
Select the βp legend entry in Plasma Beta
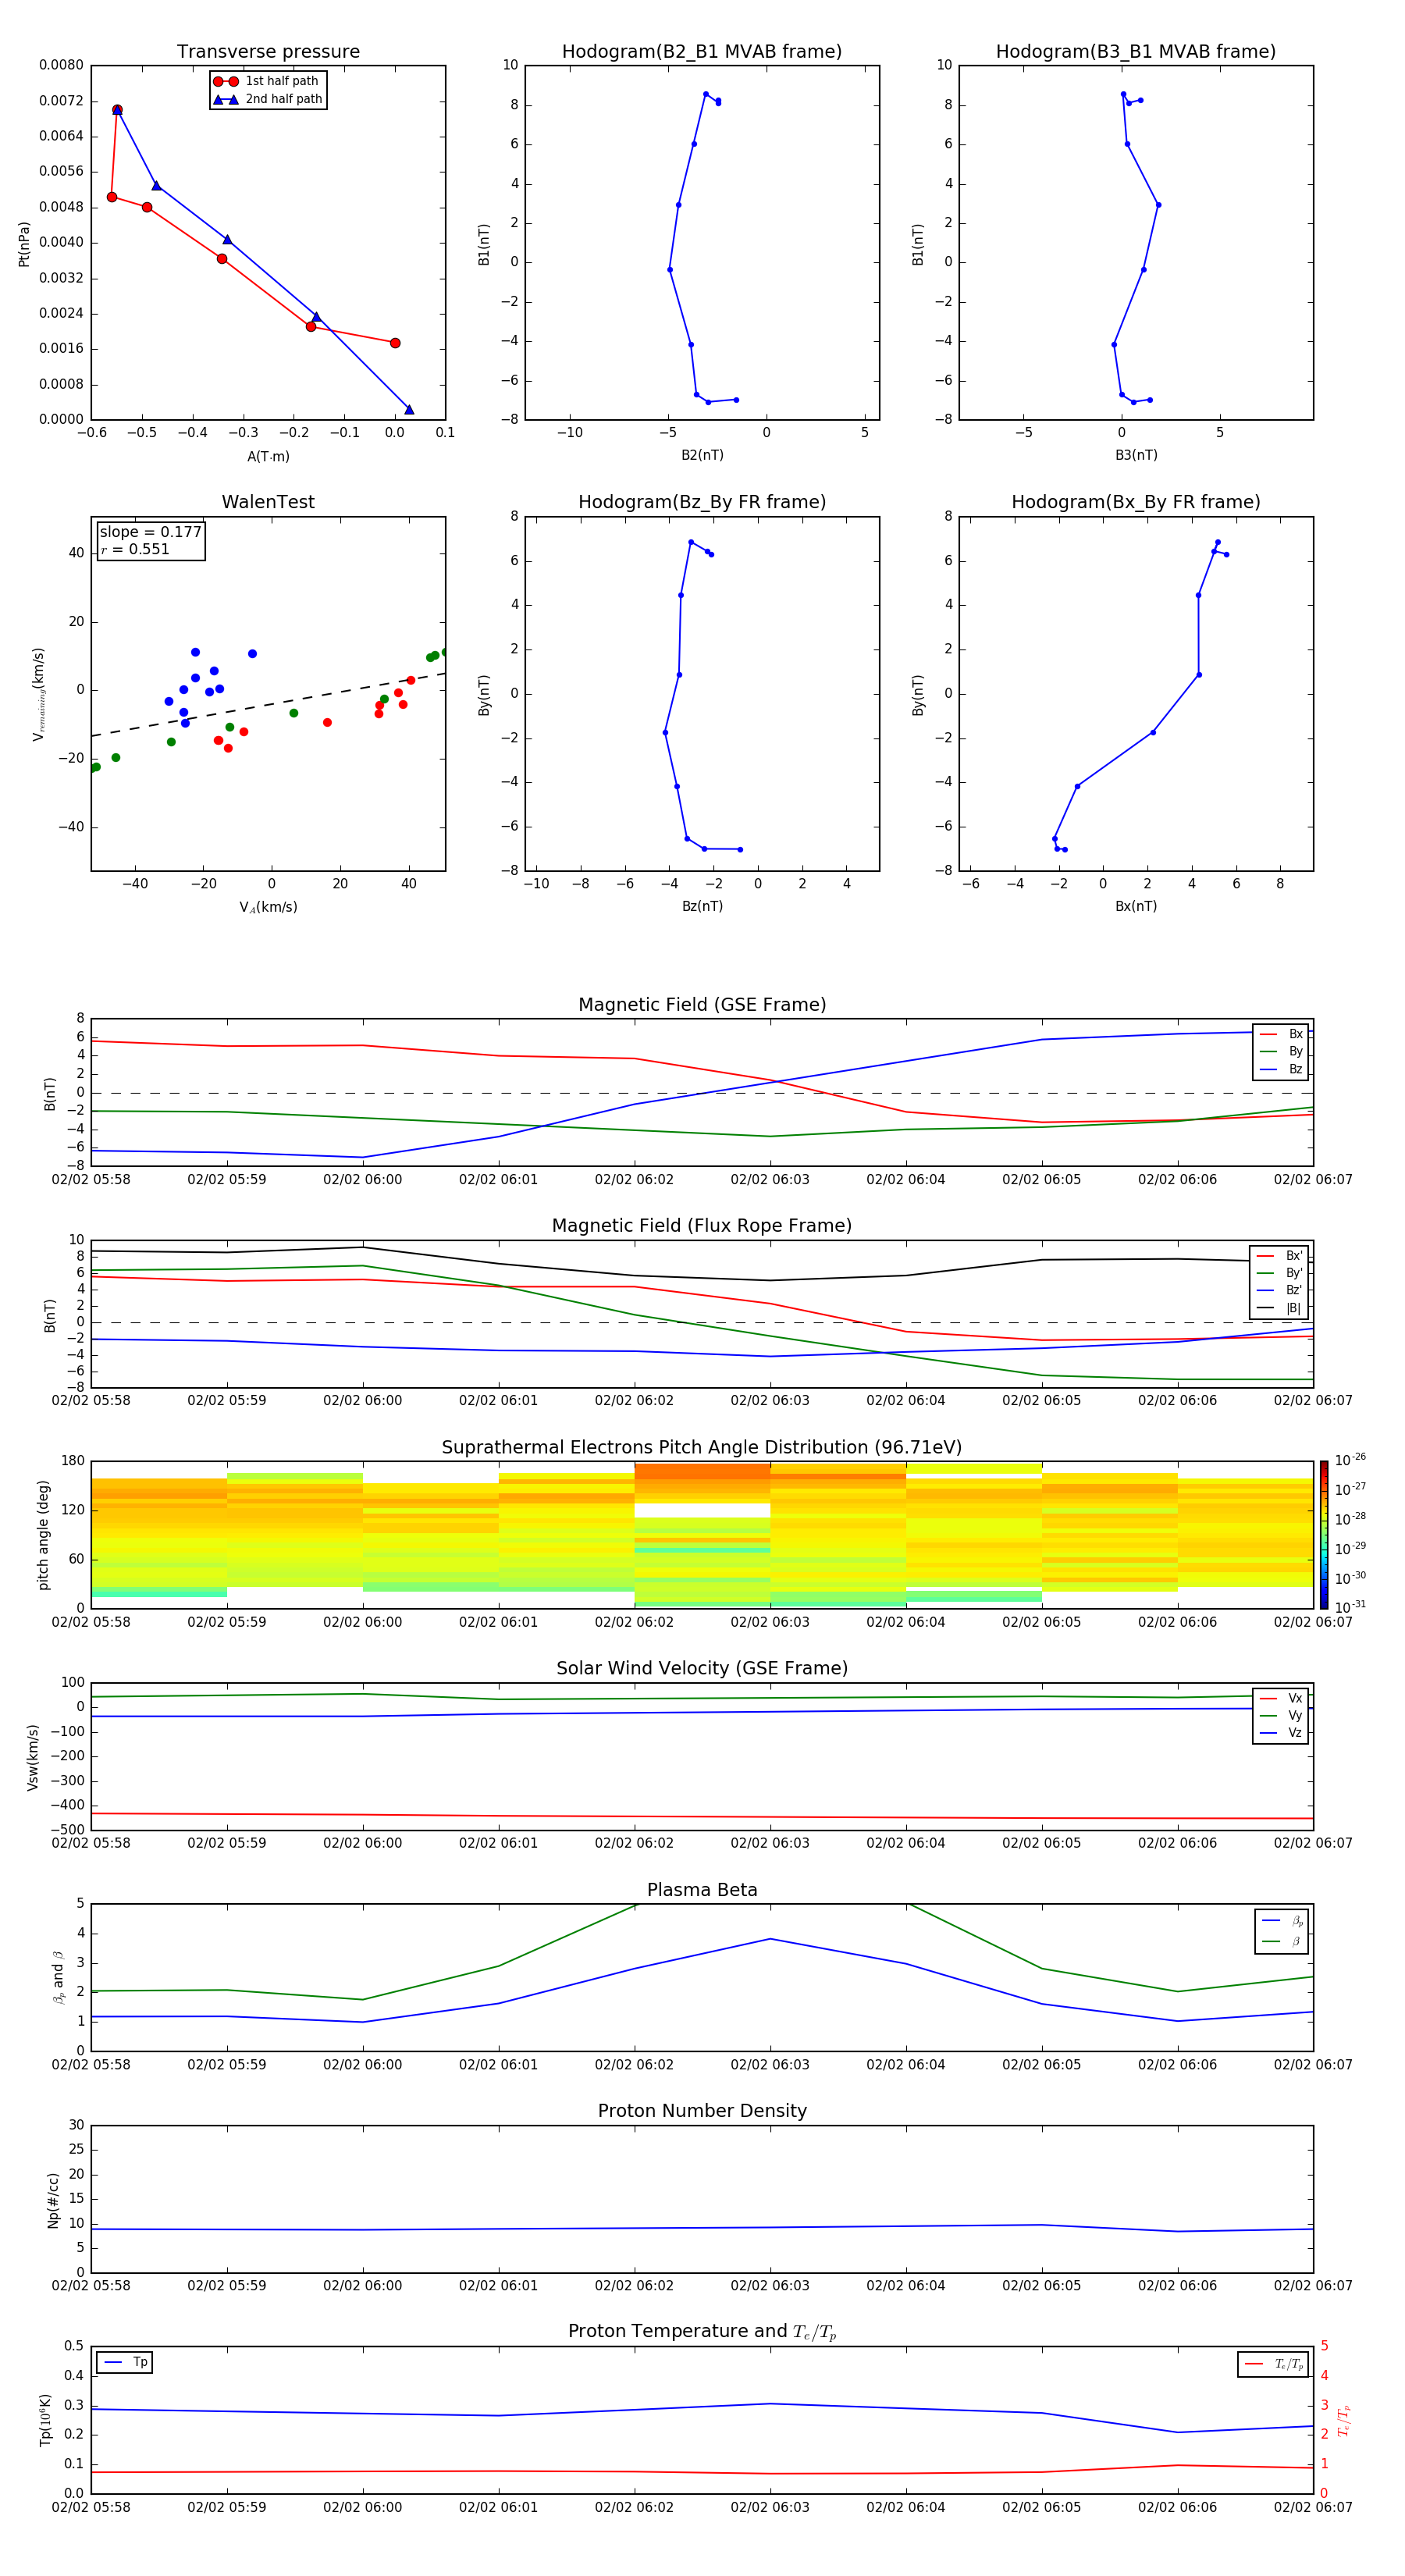click(1282, 1921)
